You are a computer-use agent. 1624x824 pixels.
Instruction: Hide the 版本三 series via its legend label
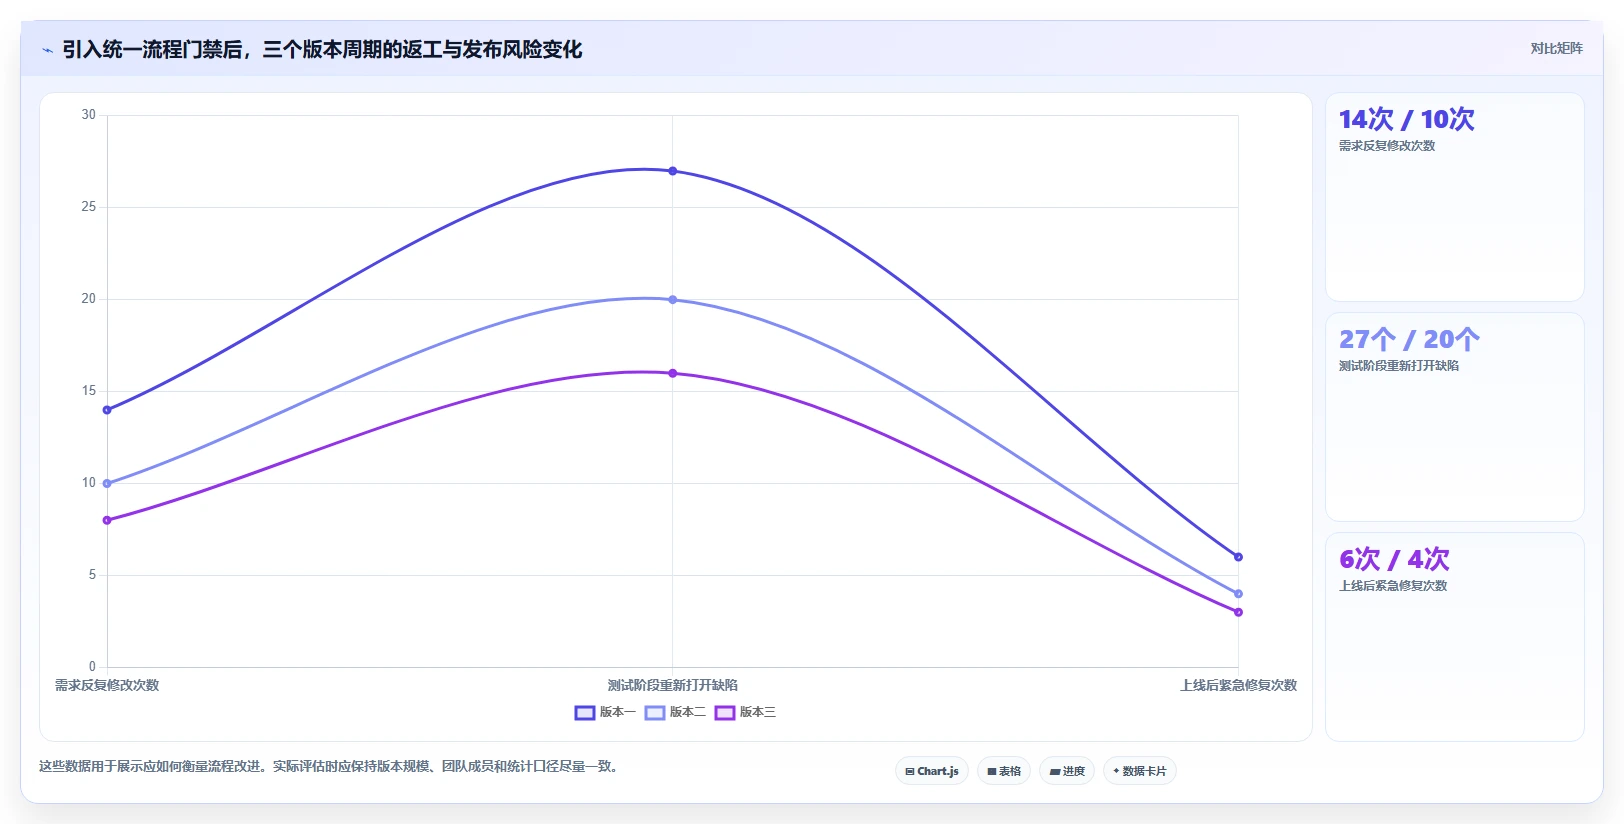tap(758, 712)
